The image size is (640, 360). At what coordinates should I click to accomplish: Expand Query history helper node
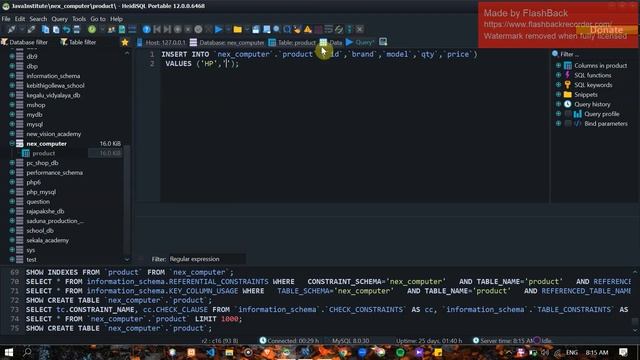pyautogui.click(x=558, y=104)
